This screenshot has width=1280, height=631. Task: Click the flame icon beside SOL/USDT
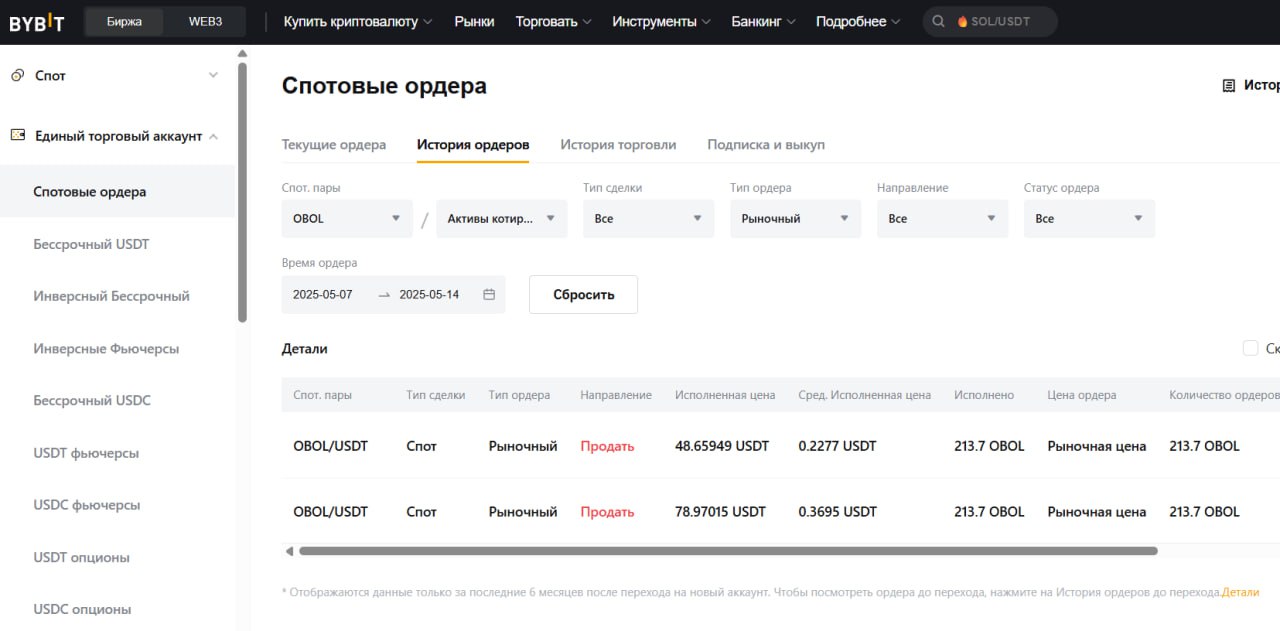(962, 21)
